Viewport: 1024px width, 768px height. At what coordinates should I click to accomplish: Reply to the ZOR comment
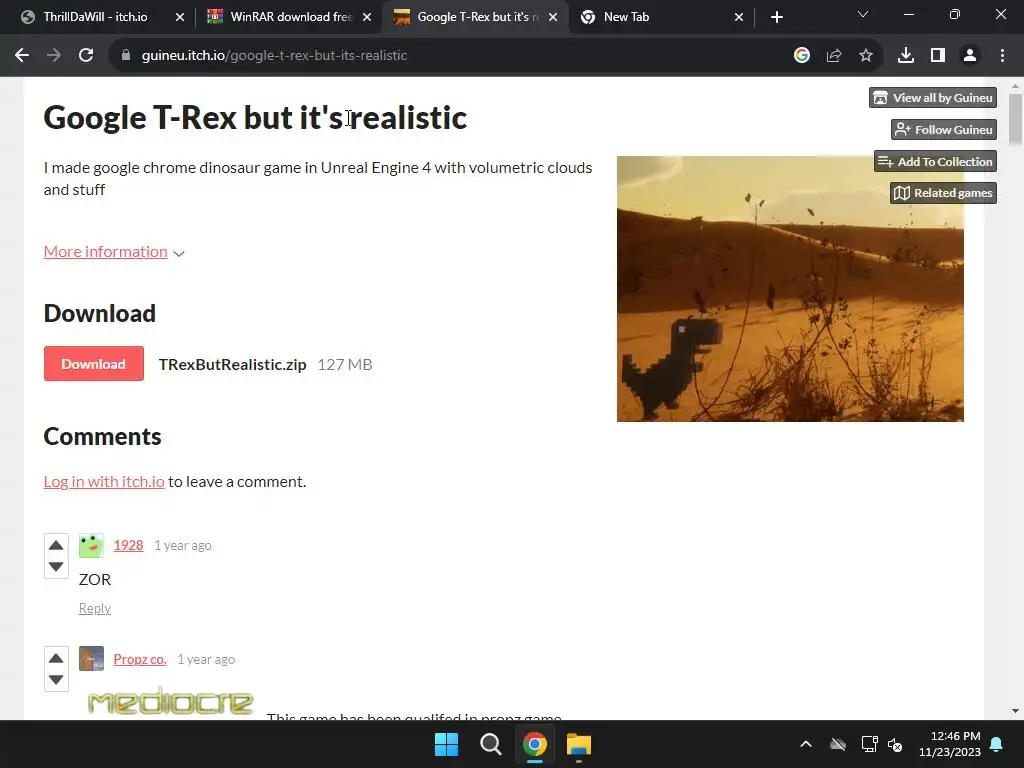click(95, 609)
